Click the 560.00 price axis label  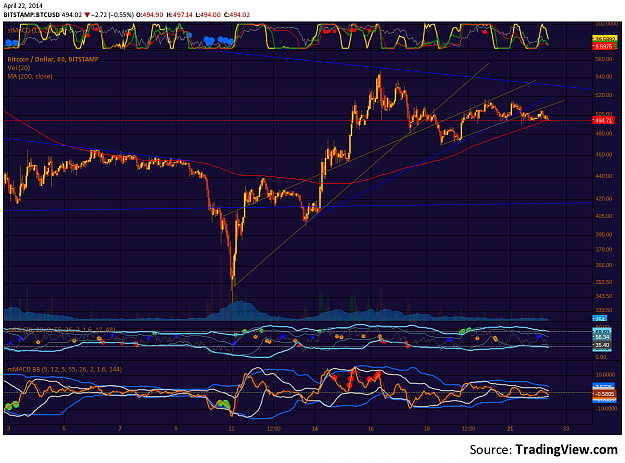[x=603, y=59]
